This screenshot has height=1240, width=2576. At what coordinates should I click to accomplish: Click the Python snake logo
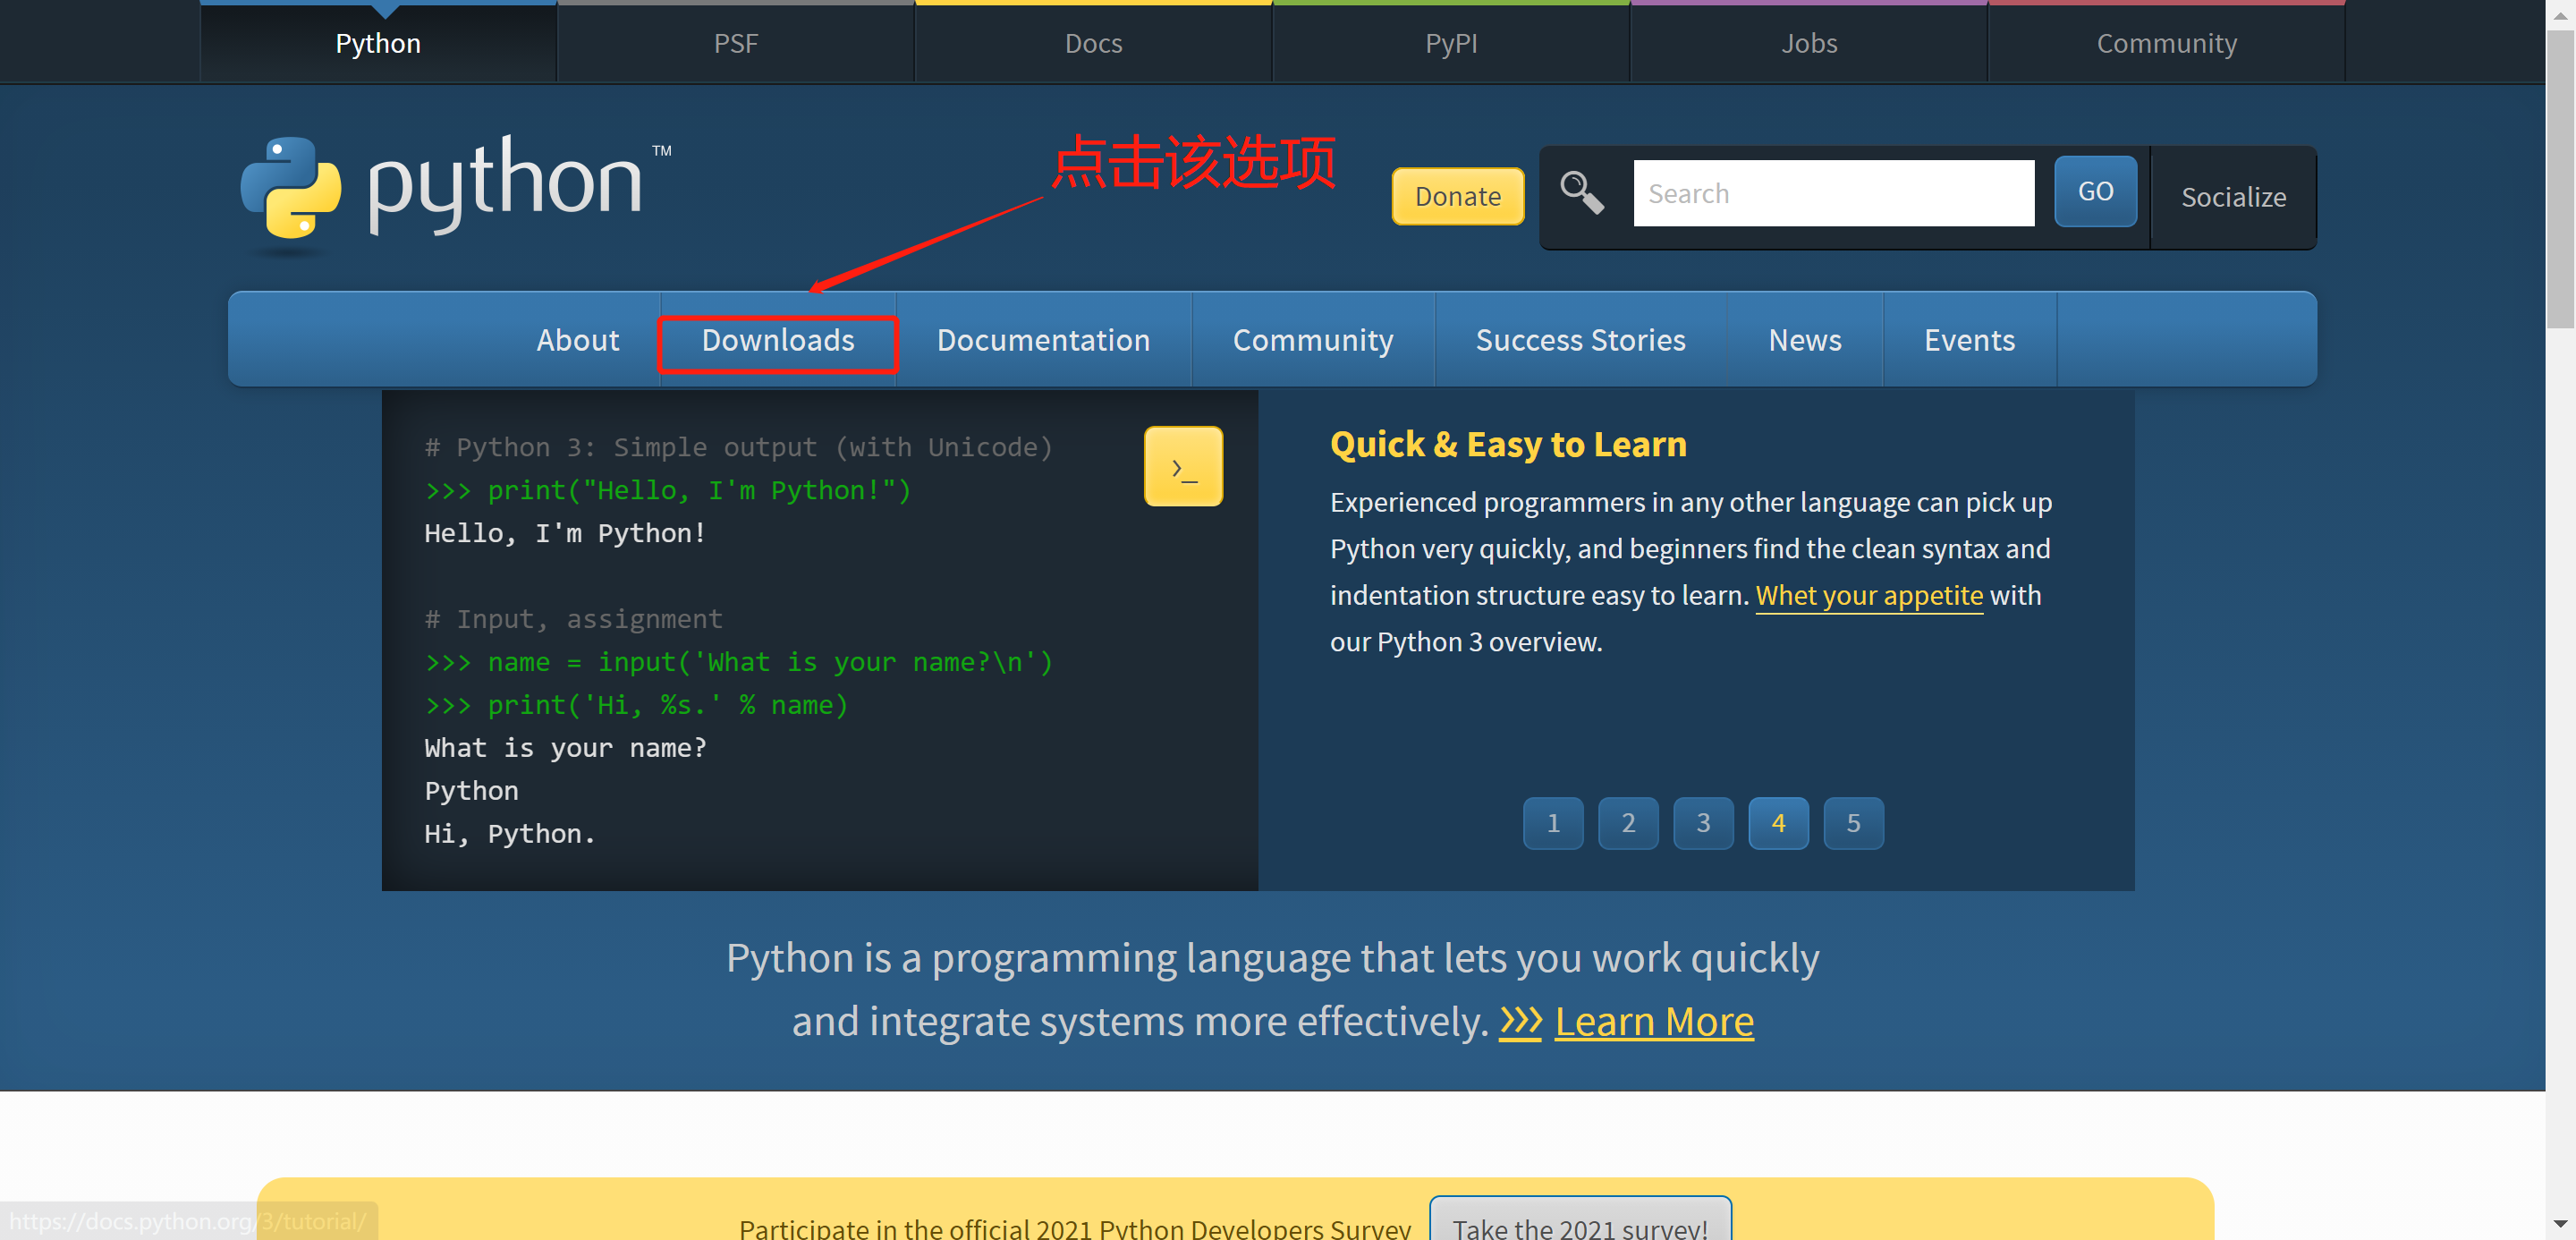(x=291, y=188)
